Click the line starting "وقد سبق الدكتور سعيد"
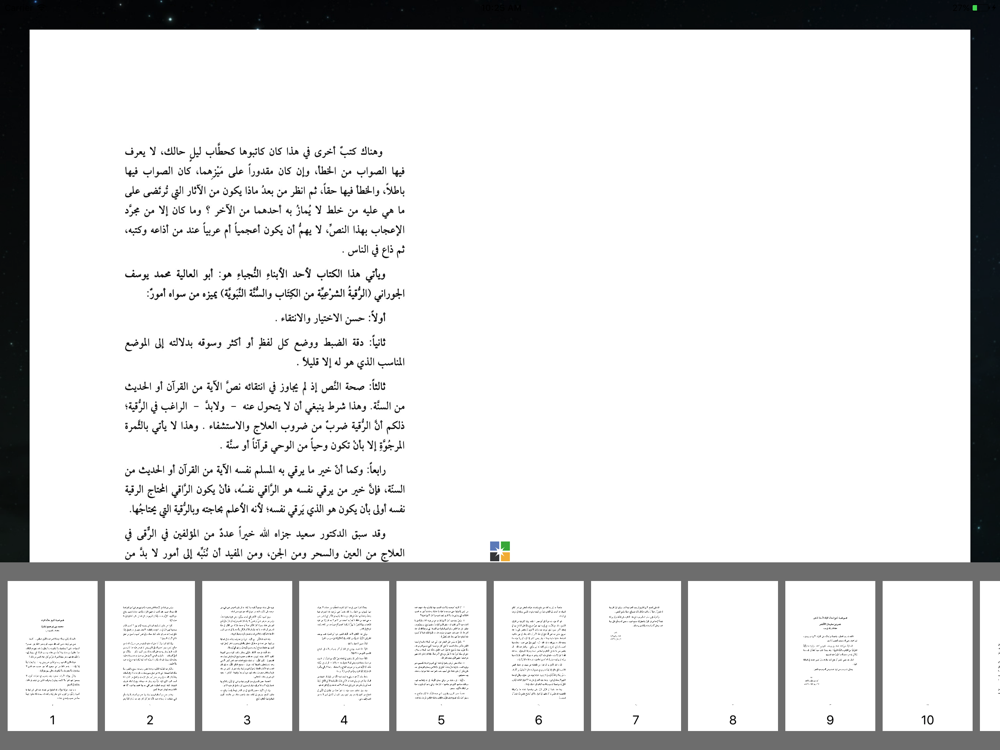 pyautogui.click(x=255, y=534)
